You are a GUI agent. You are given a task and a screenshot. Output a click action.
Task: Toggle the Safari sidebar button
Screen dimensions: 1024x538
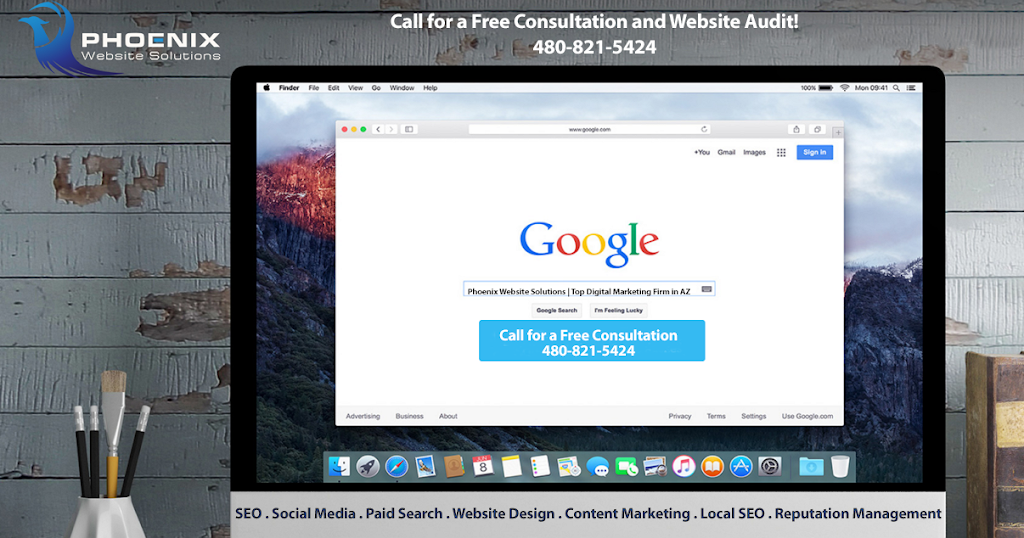point(409,129)
